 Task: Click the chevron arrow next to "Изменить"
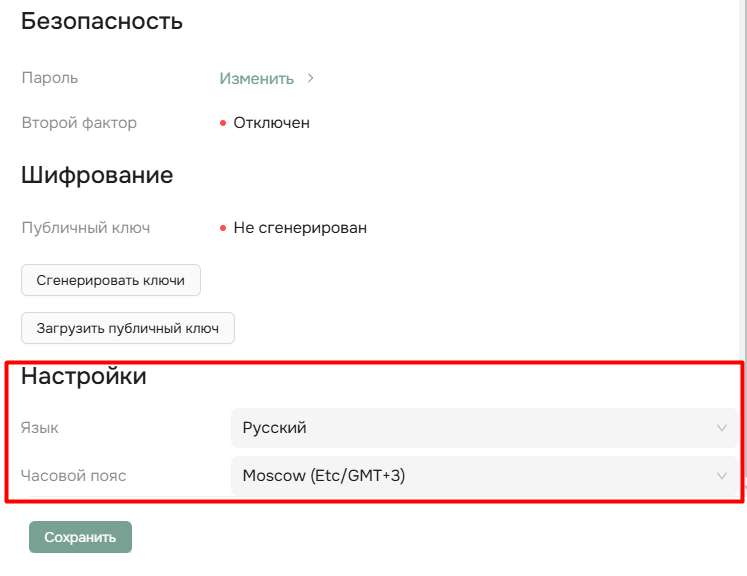[x=310, y=78]
